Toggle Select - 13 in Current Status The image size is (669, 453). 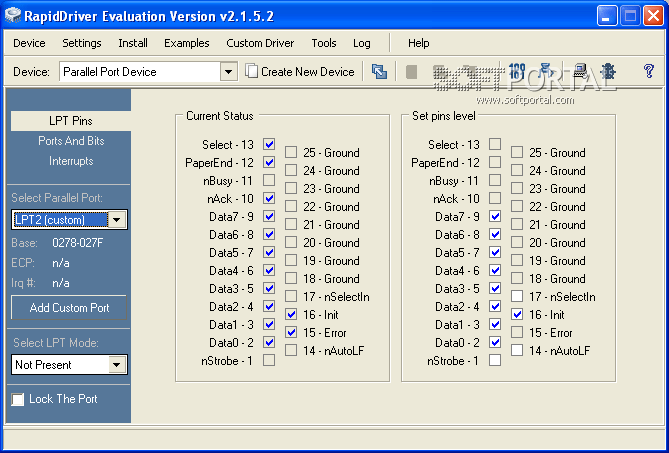pos(269,144)
